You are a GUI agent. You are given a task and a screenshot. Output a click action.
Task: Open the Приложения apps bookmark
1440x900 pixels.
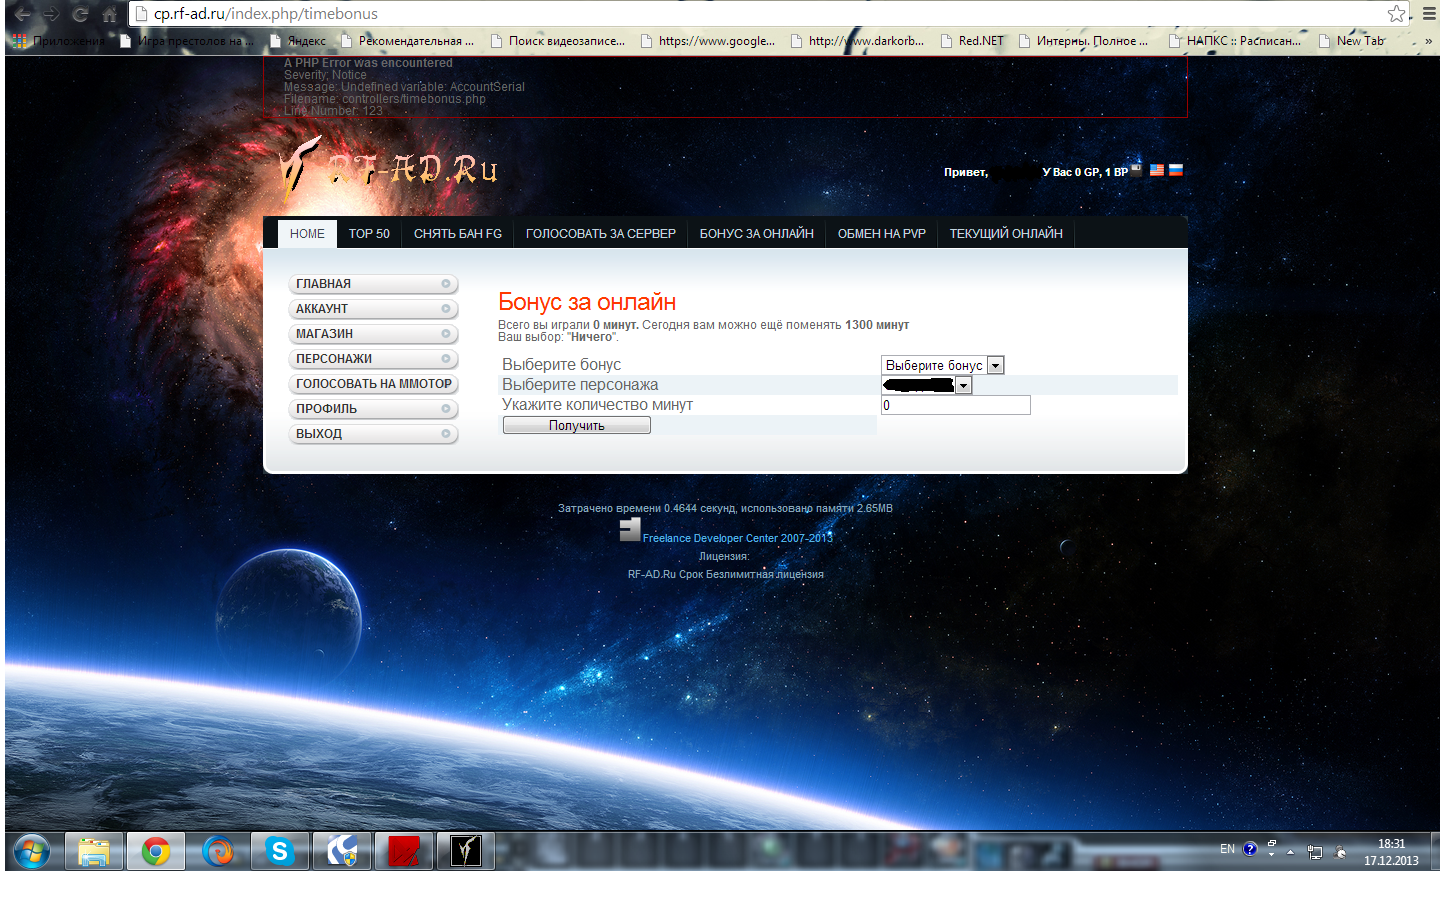coord(59,41)
